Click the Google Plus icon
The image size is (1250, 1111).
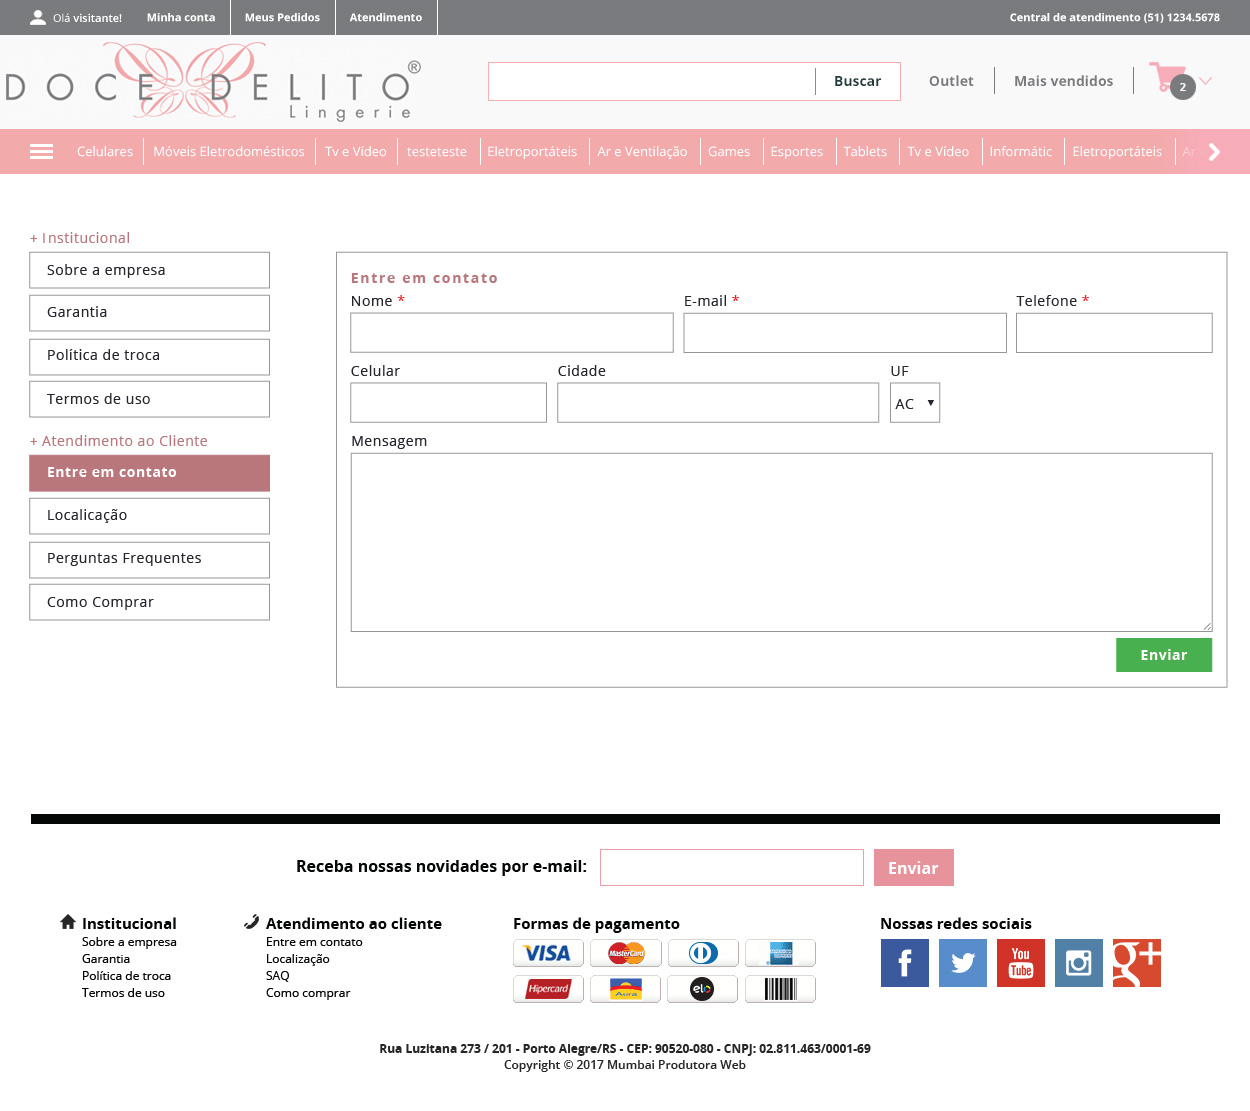pos(1136,963)
